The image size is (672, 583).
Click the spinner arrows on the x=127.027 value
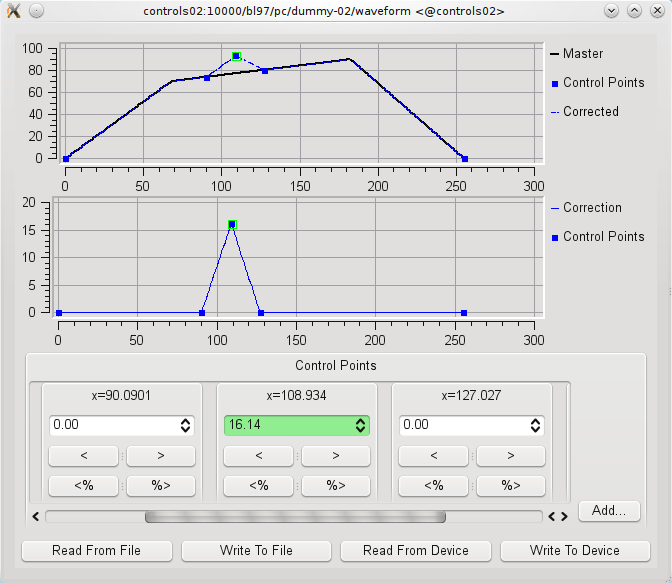(x=534, y=425)
